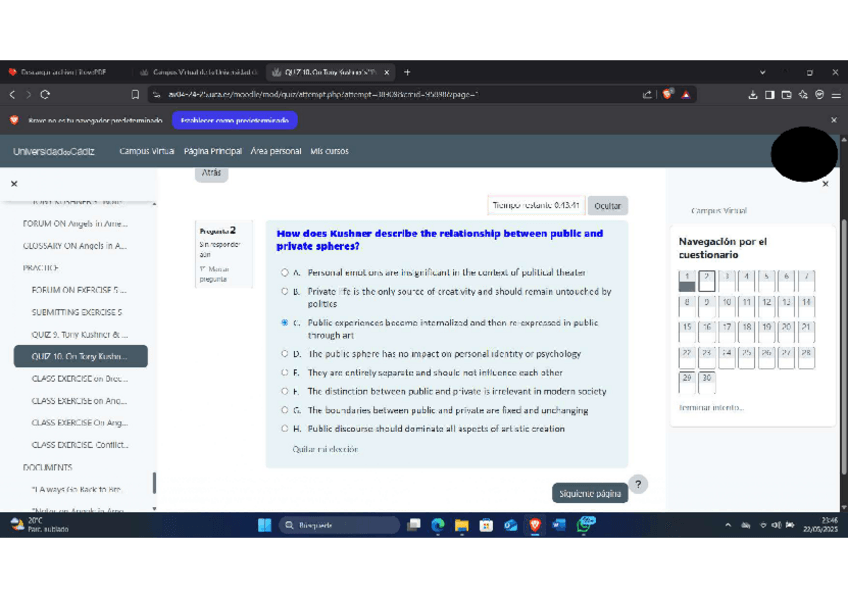The height and width of the screenshot is (599, 848).
Task: Click the Brave Shields lion icon
Action: click(x=668, y=95)
